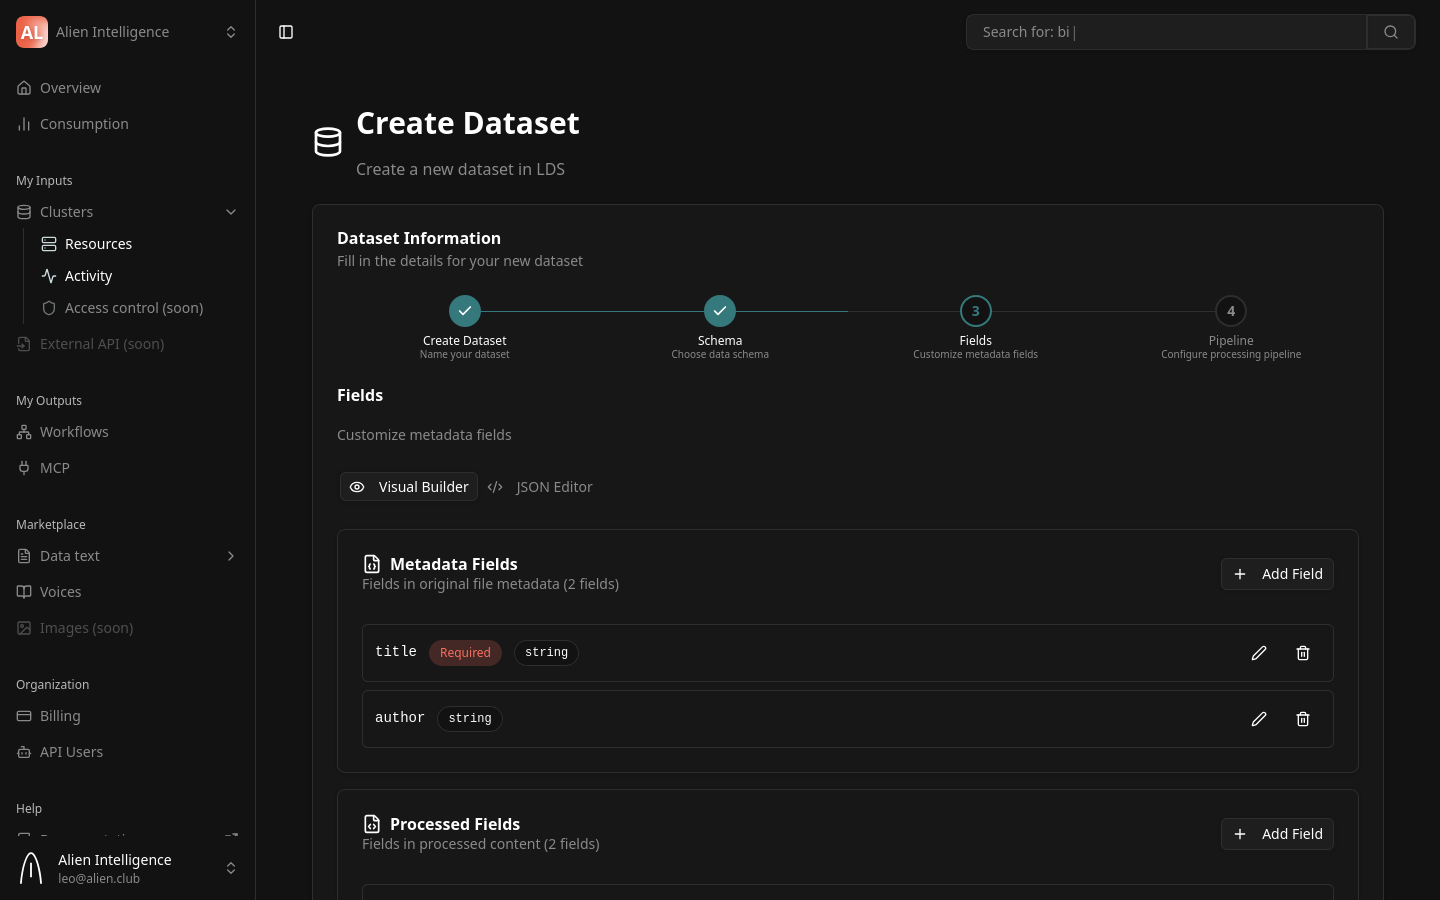Screen dimensions: 1440x900
Task: Jump to the Pipeline step
Action: pyautogui.click(x=1231, y=311)
